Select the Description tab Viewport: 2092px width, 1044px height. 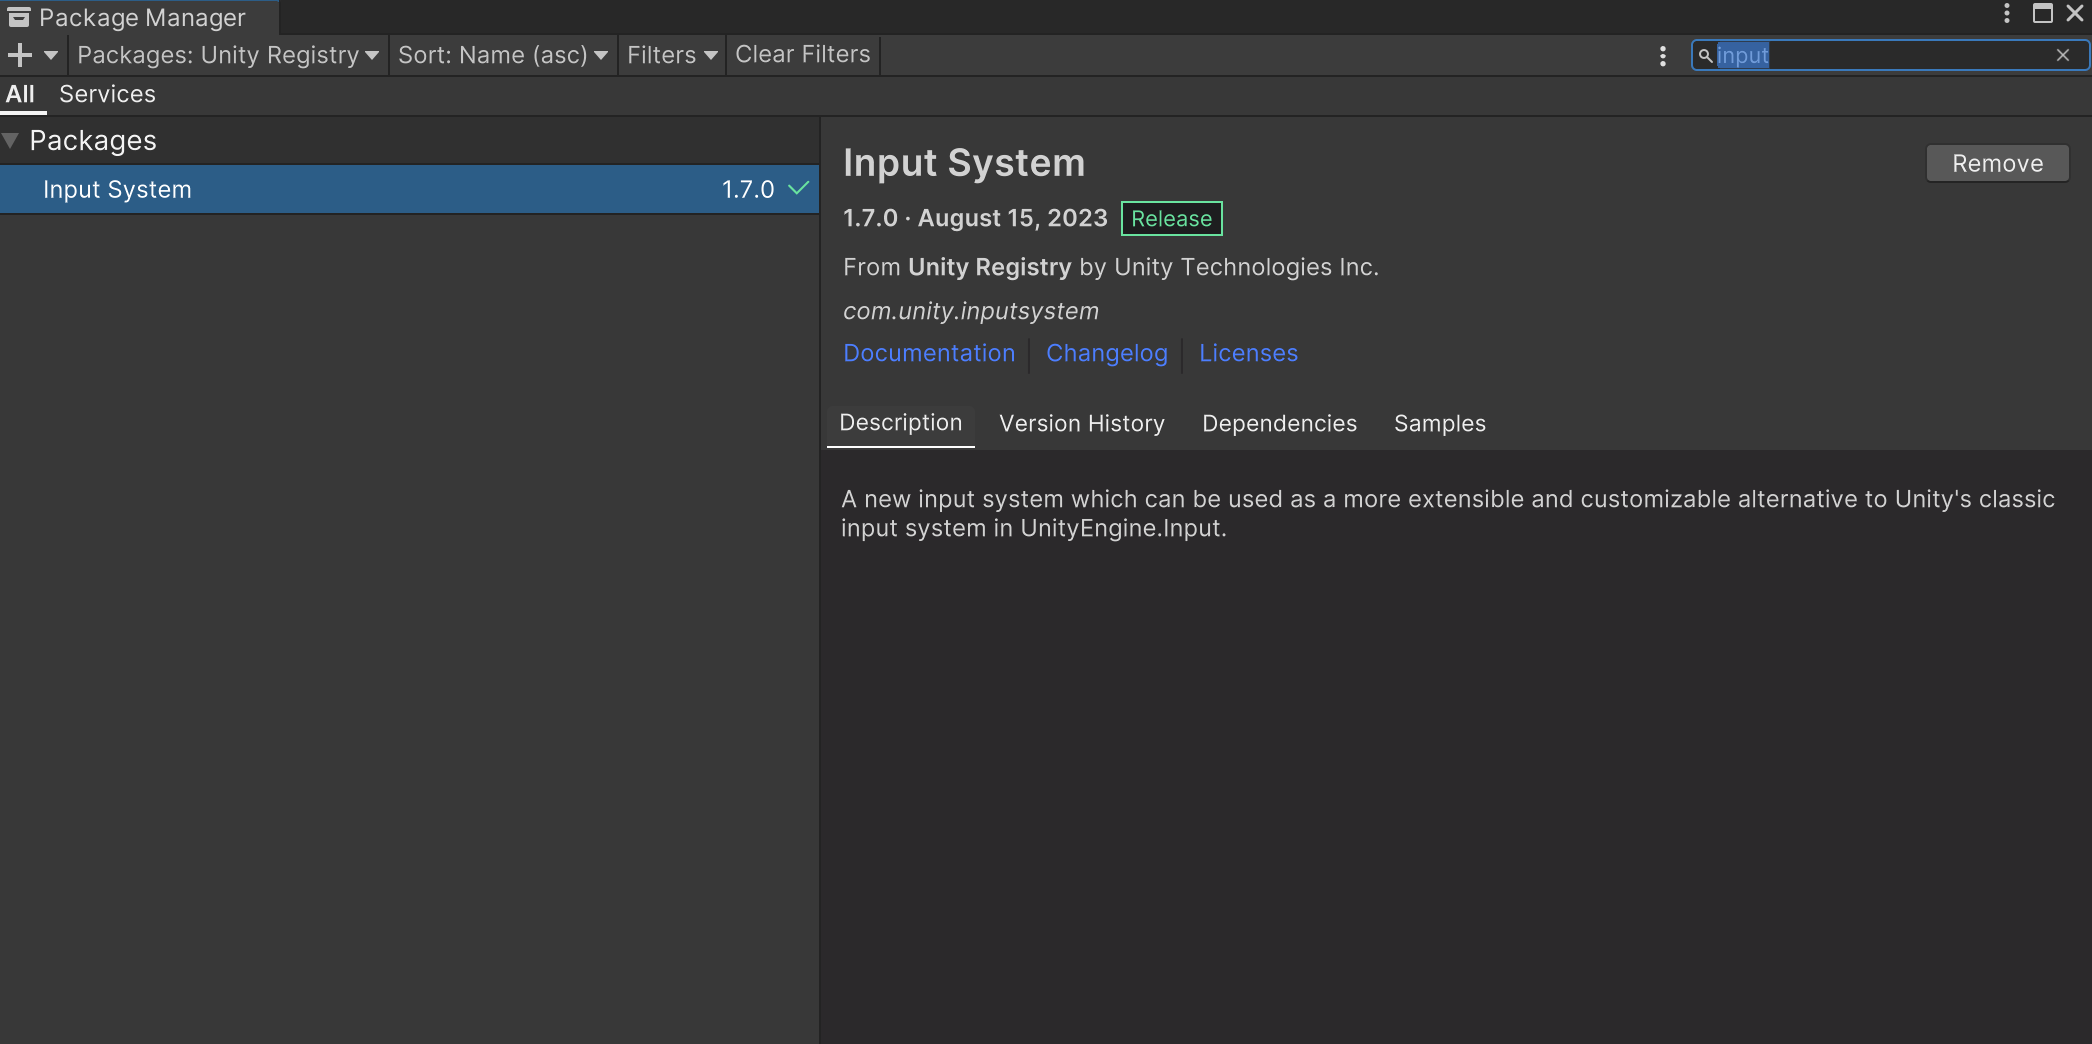[901, 423]
